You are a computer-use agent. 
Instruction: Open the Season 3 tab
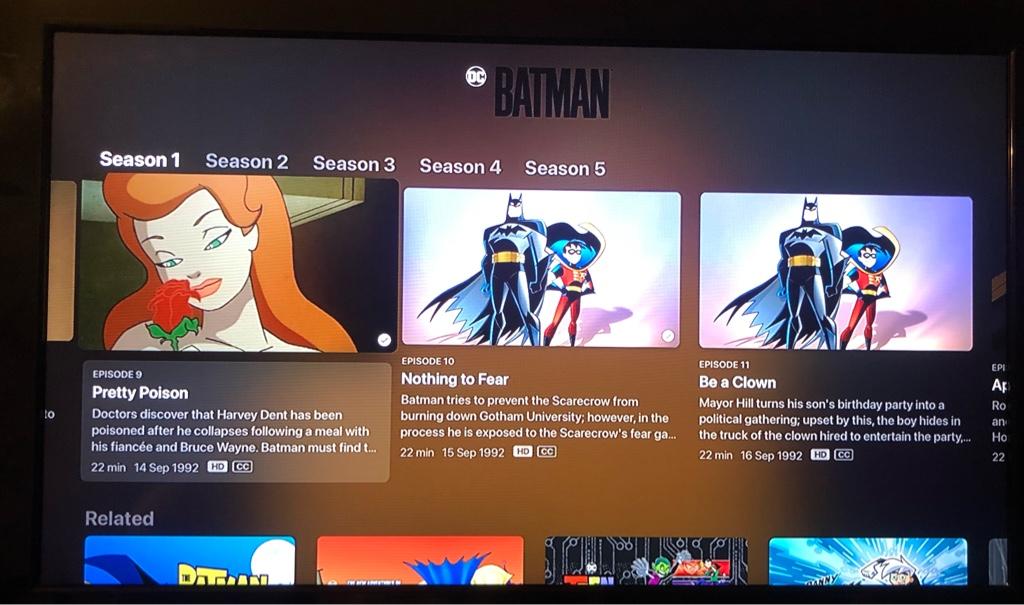tap(354, 163)
